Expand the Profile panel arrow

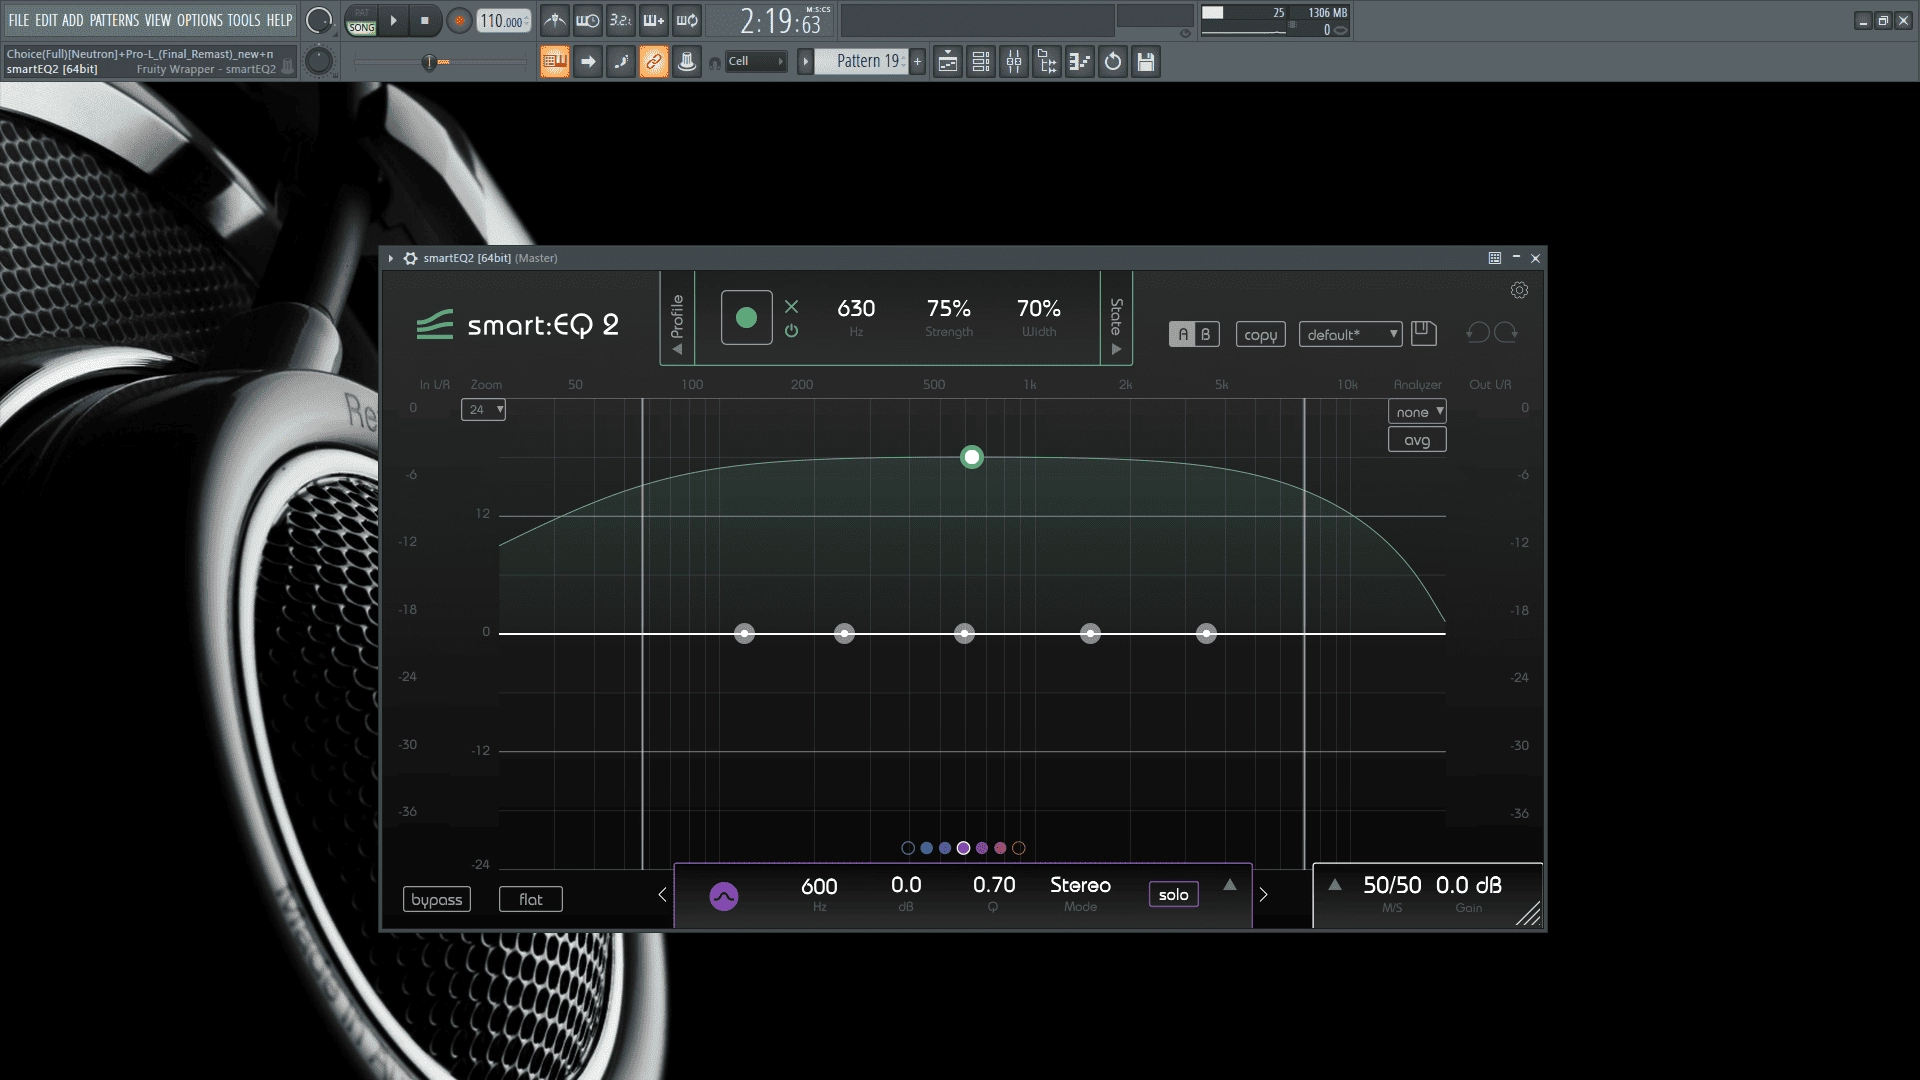click(x=677, y=349)
